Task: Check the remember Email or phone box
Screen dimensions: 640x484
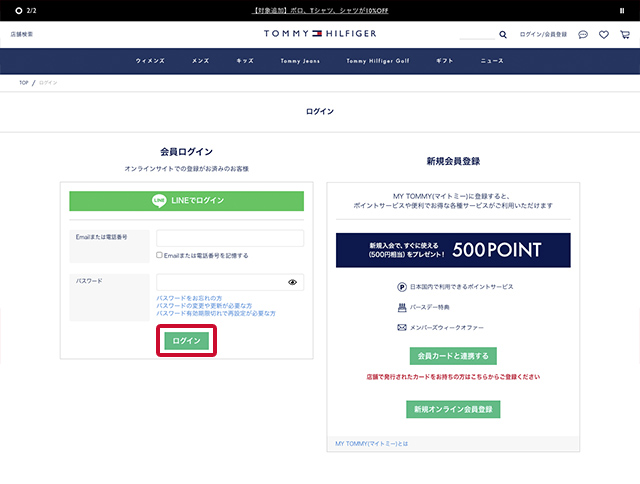Action: (x=160, y=255)
